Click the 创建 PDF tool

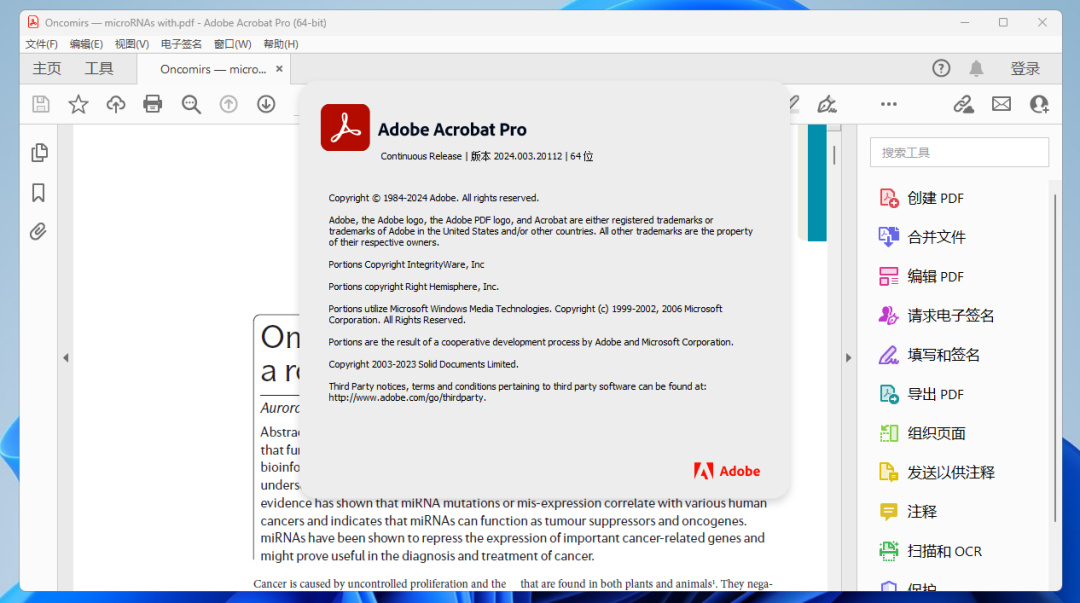tap(922, 198)
